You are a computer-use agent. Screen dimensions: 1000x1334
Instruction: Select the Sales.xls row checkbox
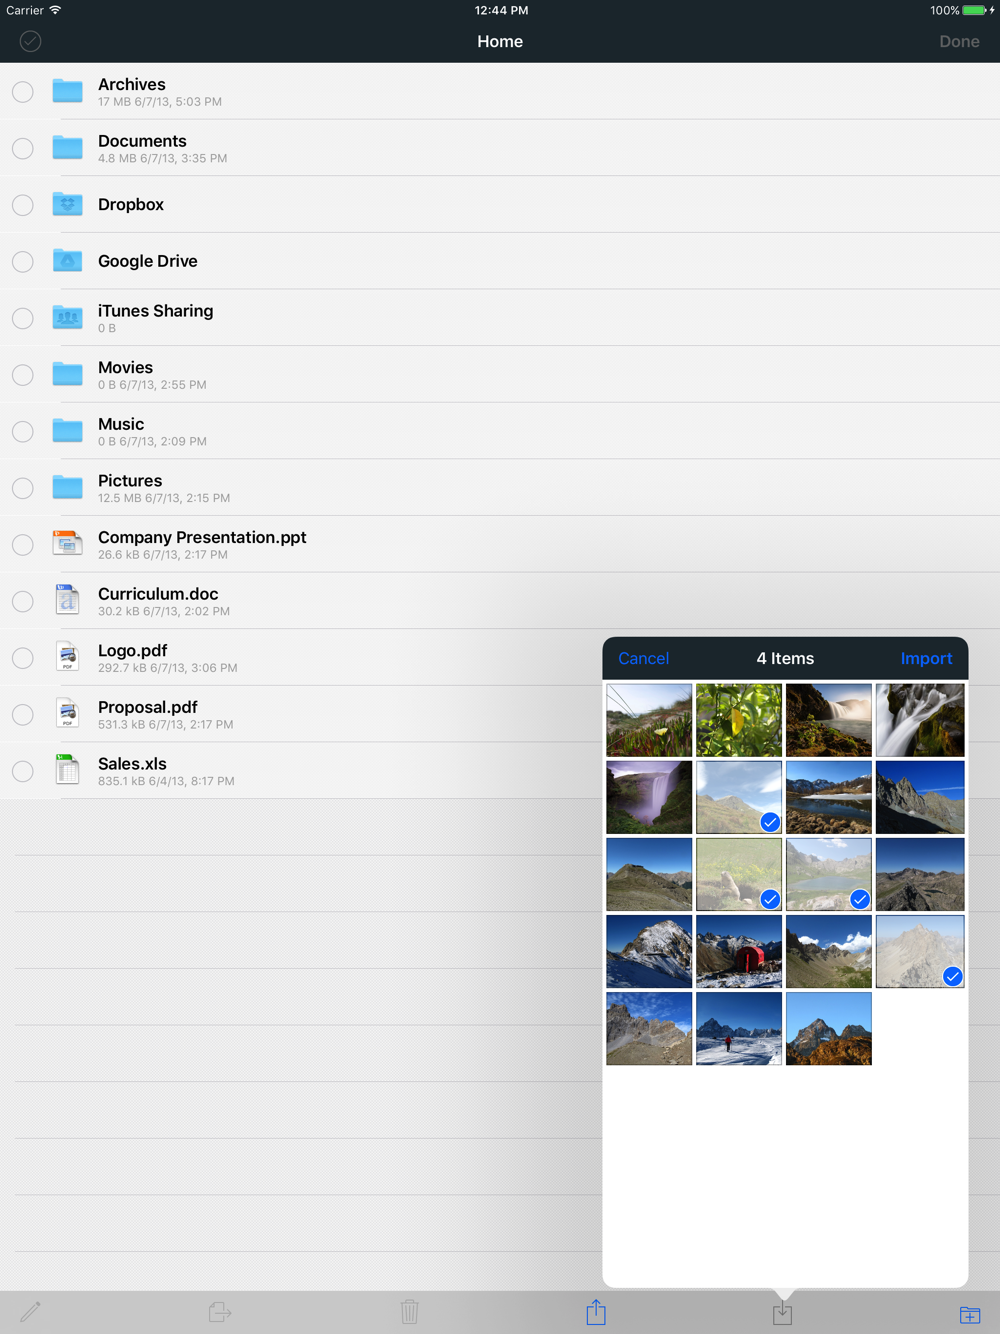coord(23,771)
